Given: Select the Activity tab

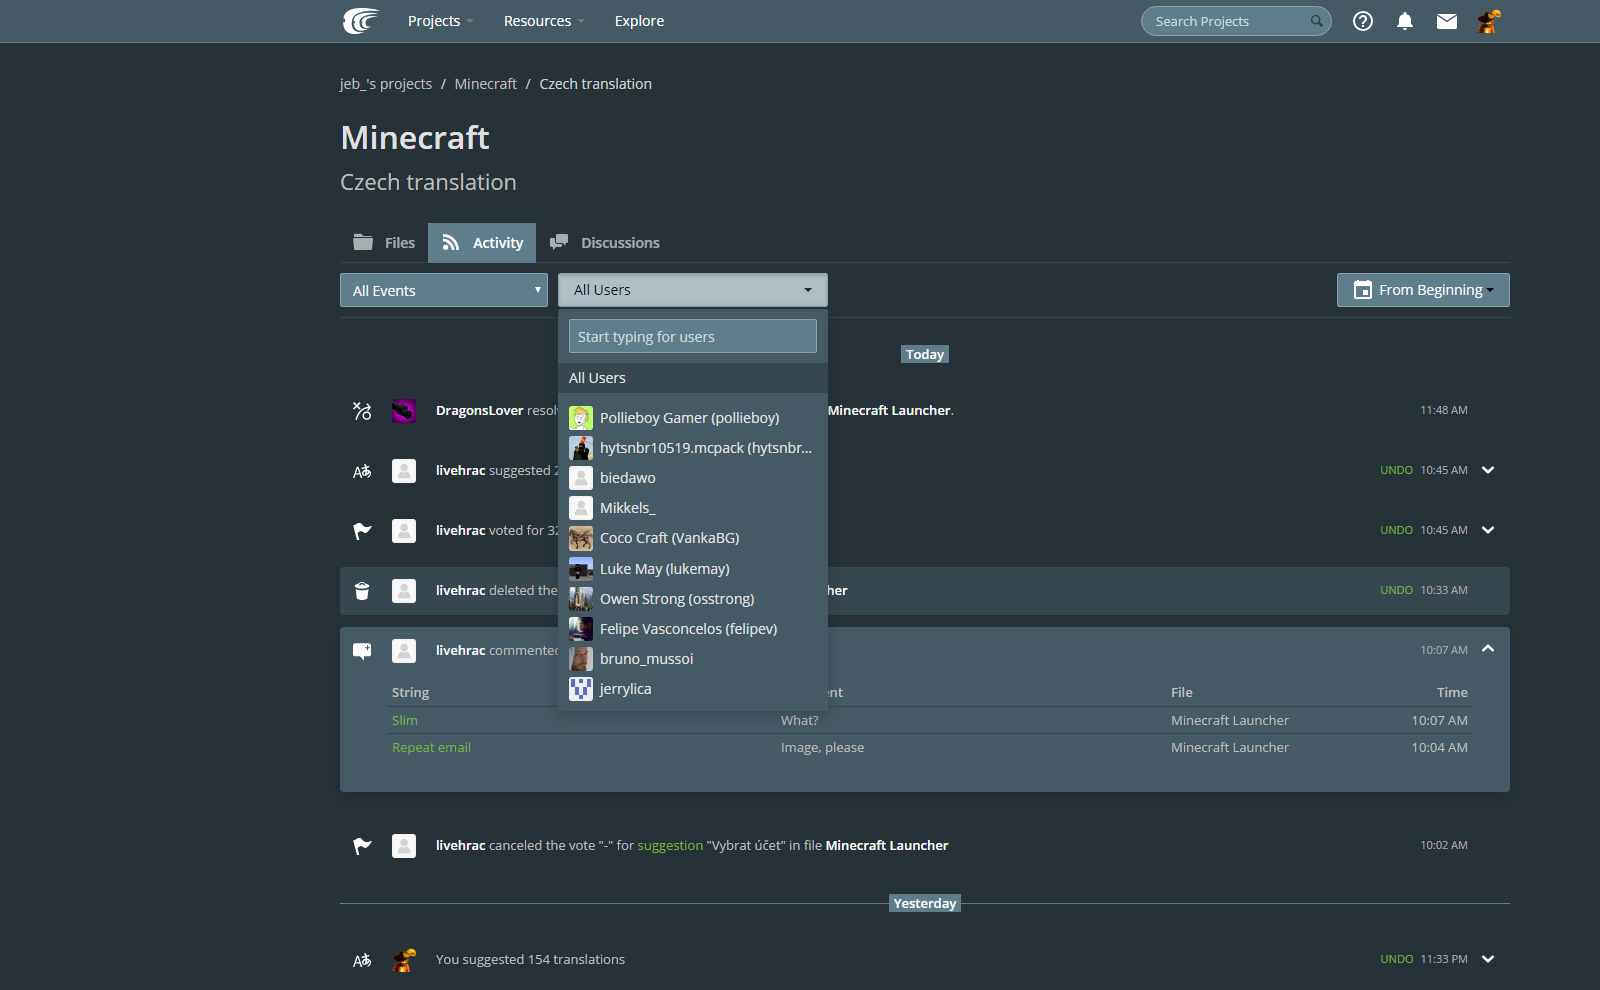Looking at the screenshot, I should pyautogui.click(x=482, y=243).
